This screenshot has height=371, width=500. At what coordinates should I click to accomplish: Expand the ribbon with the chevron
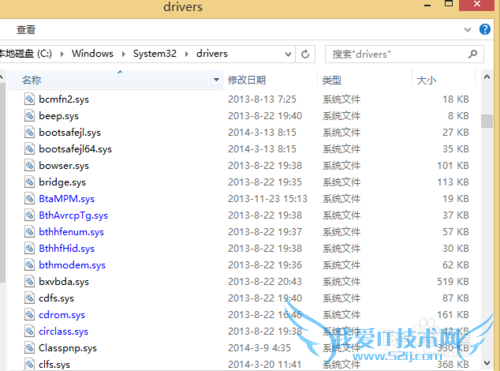click(467, 30)
